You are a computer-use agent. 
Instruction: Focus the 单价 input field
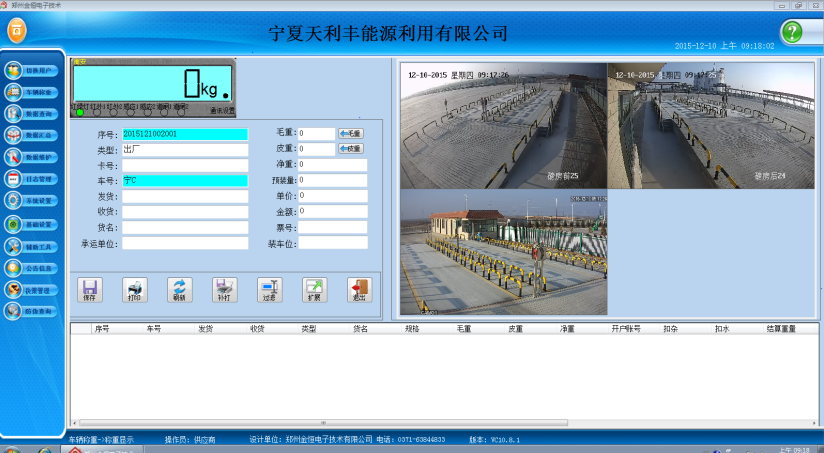pyautogui.click(x=332, y=196)
